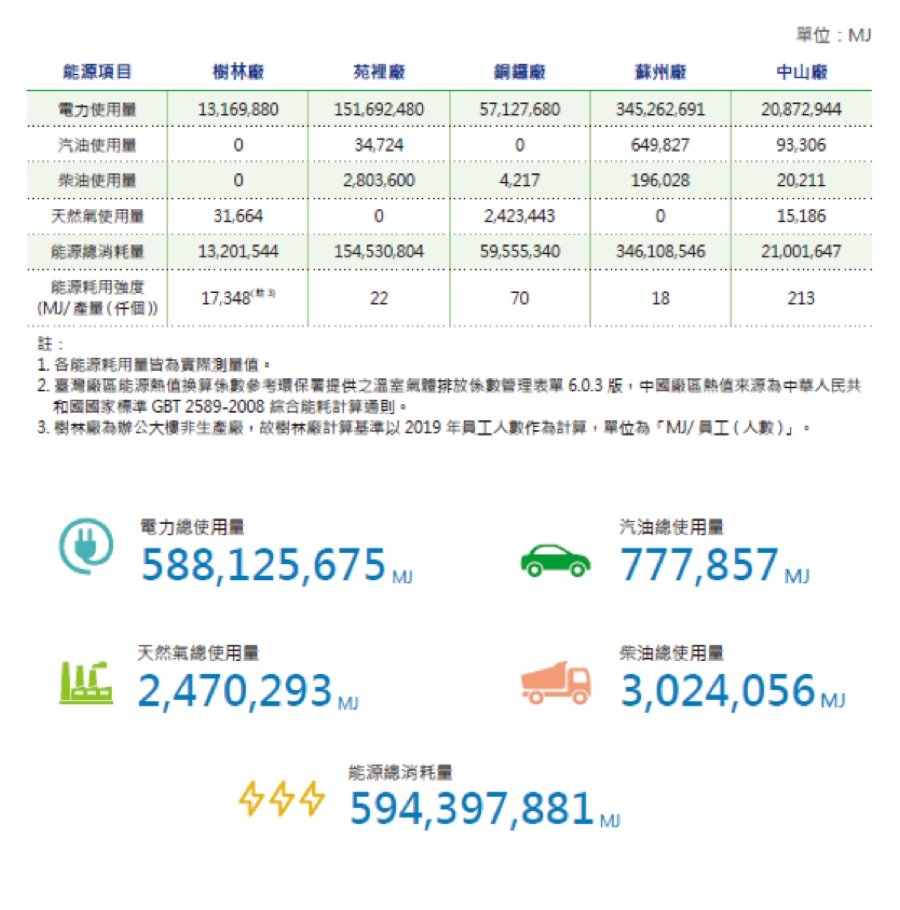This screenshot has height=910, width=900.
Task: Click the 588,125,675 total electricity figure
Action: click(263, 566)
